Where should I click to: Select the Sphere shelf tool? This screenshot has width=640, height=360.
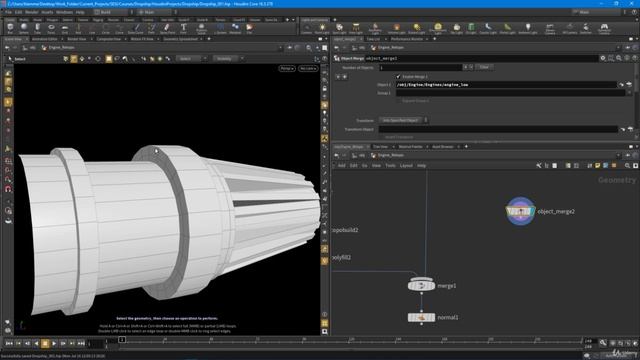[x=24, y=28]
